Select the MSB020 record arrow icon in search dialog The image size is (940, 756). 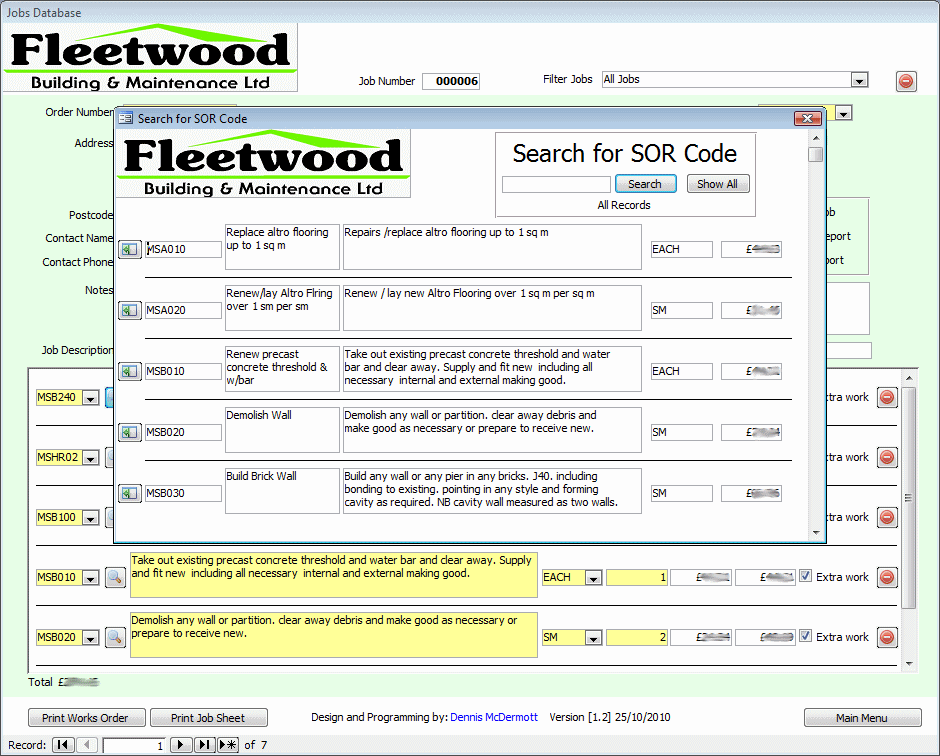(129, 432)
